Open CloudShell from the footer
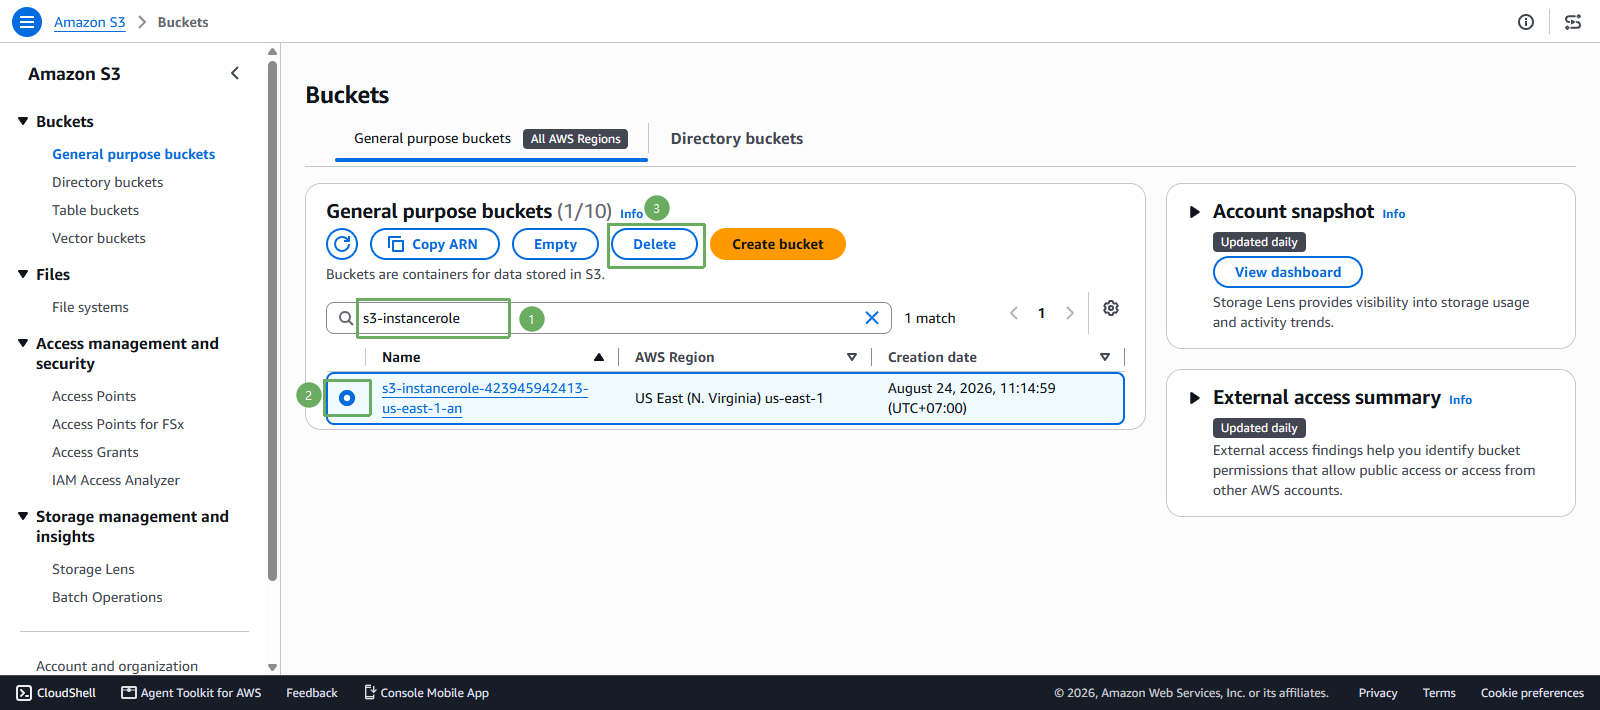Image resolution: width=1600 pixels, height=710 pixels. (57, 693)
